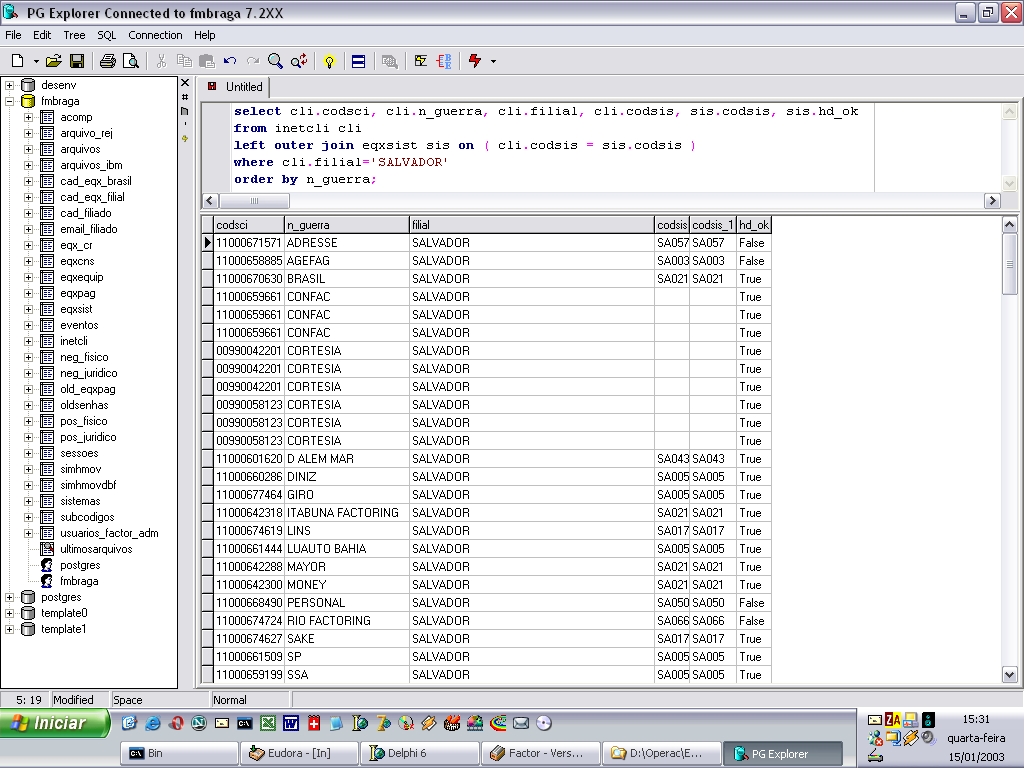This screenshot has width=1024, height=768.
Task: Click the Find magnifier icon
Action: point(275,61)
